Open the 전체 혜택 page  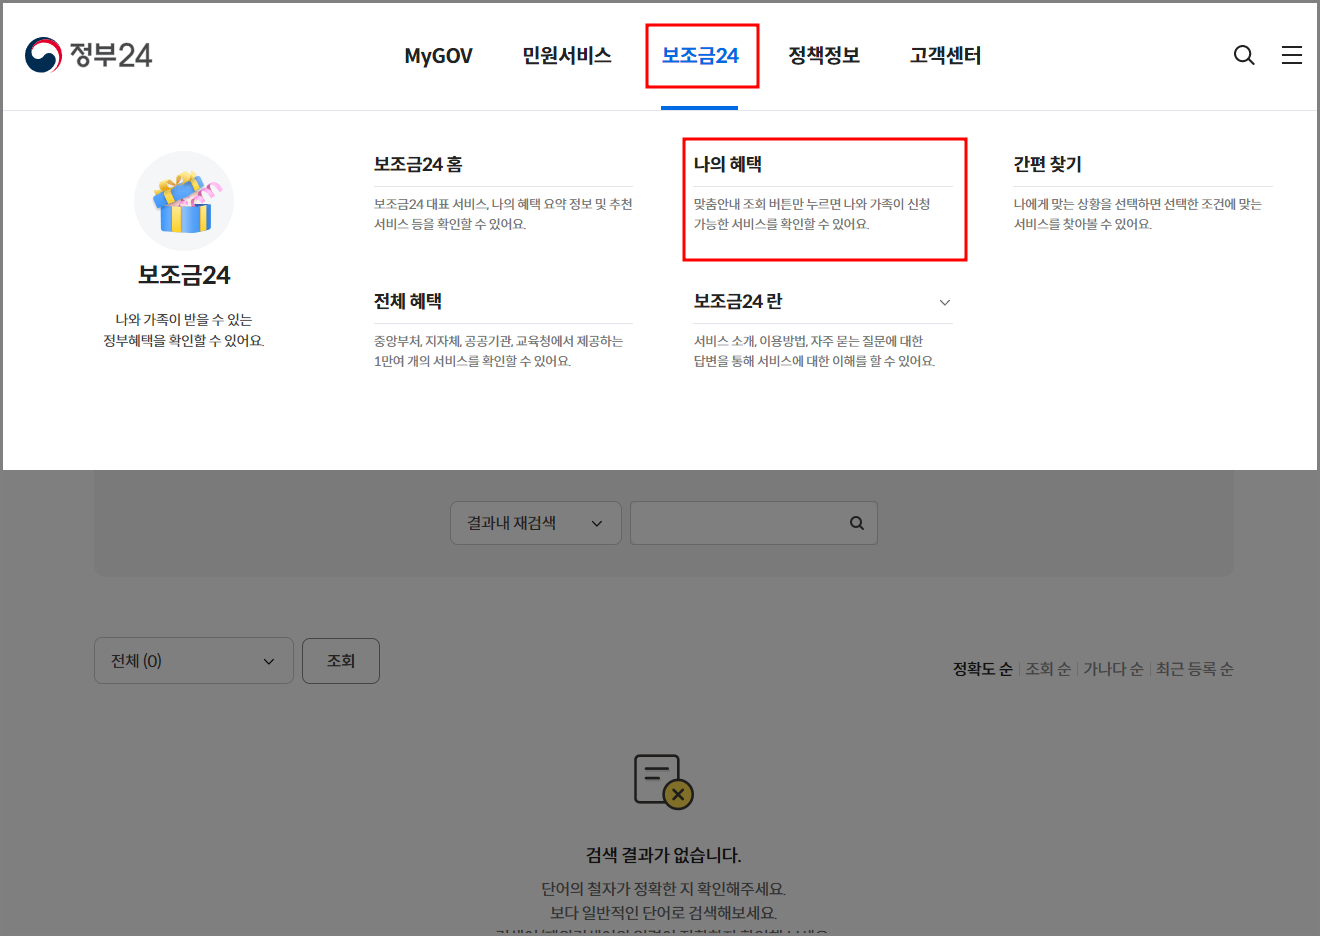tap(408, 301)
